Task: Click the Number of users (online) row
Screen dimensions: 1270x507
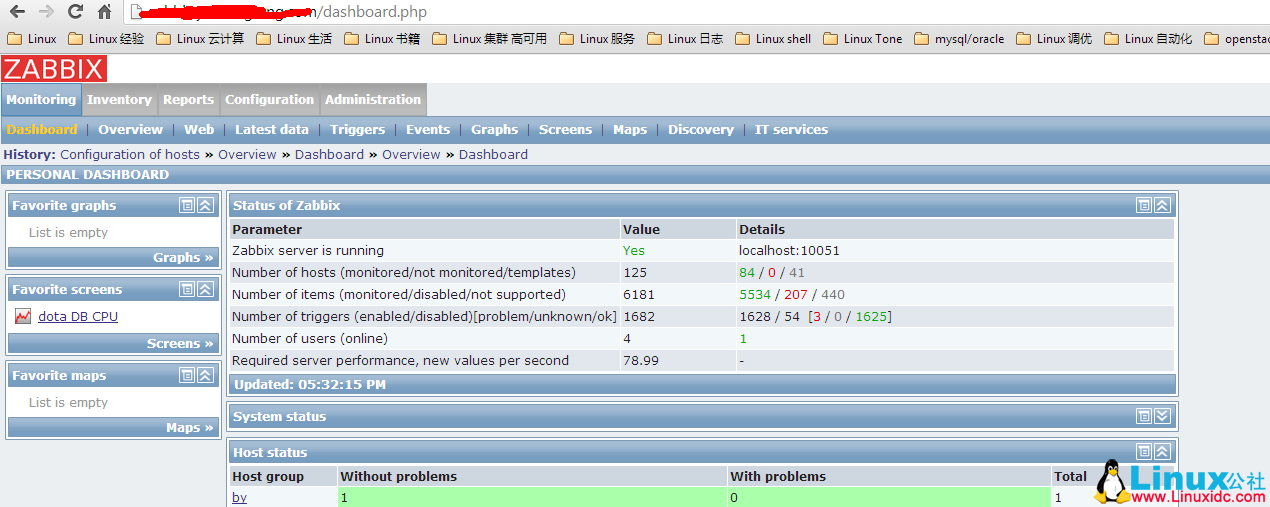Action: (x=701, y=338)
